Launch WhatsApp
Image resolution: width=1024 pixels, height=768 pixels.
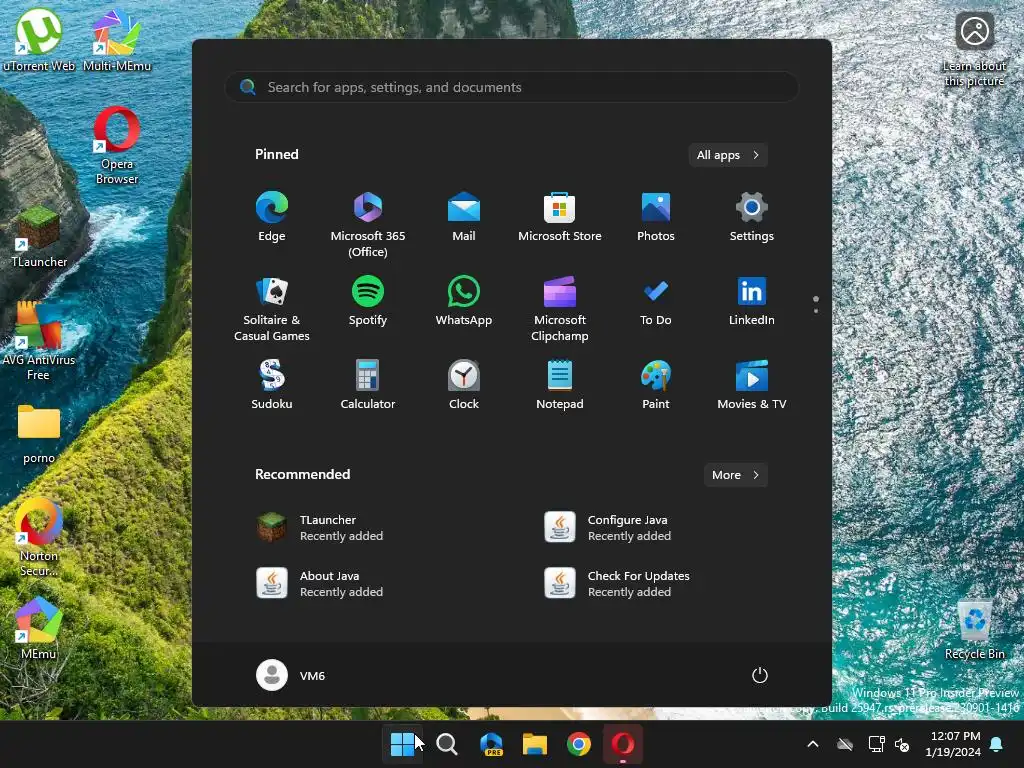tap(464, 301)
